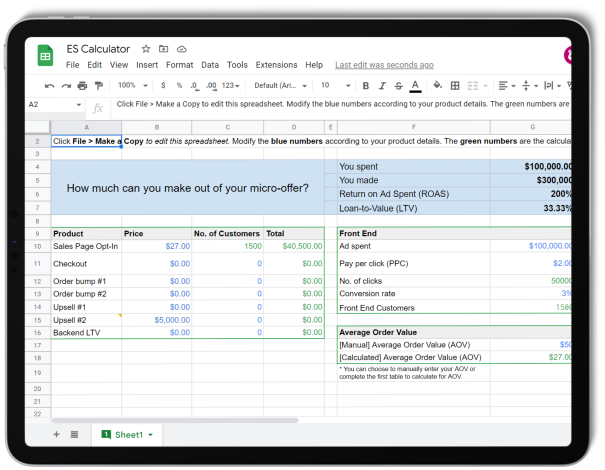Open the user account avatar
Image resolution: width=605 pixels, height=470 pixels.
tap(568, 55)
